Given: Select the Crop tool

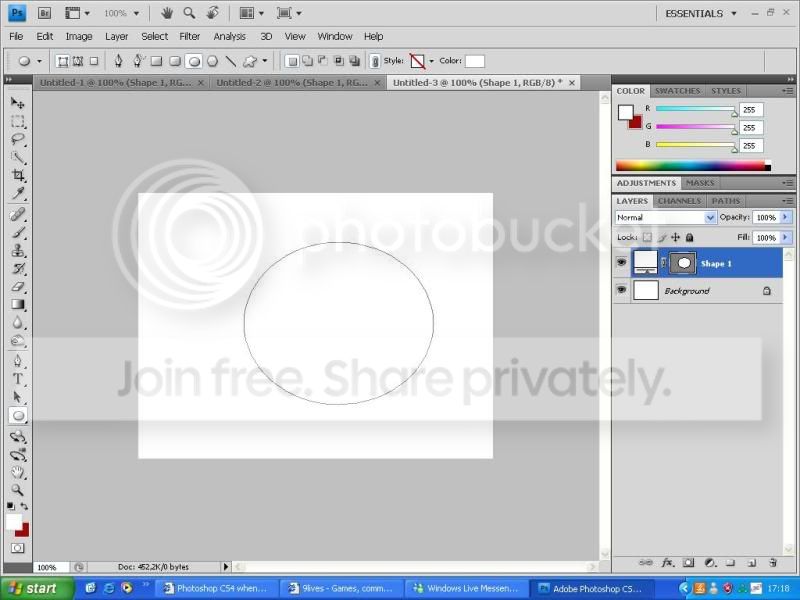Looking at the screenshot, I should [18, 176].
